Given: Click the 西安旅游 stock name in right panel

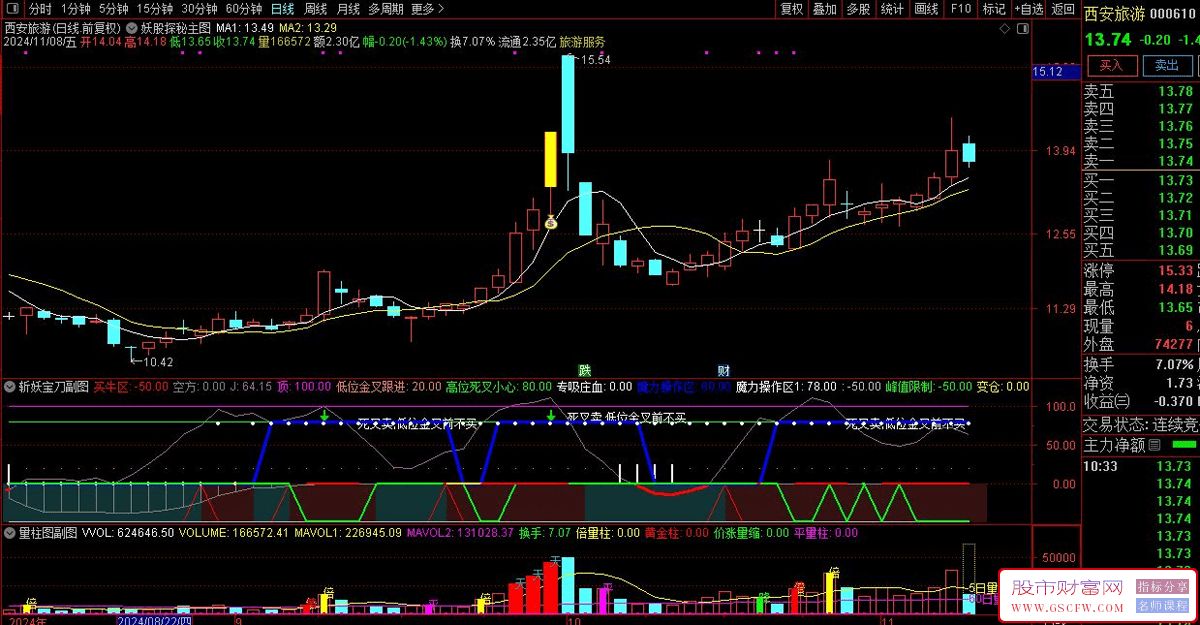Looking at the screenshot, I should coord(1113,13).
